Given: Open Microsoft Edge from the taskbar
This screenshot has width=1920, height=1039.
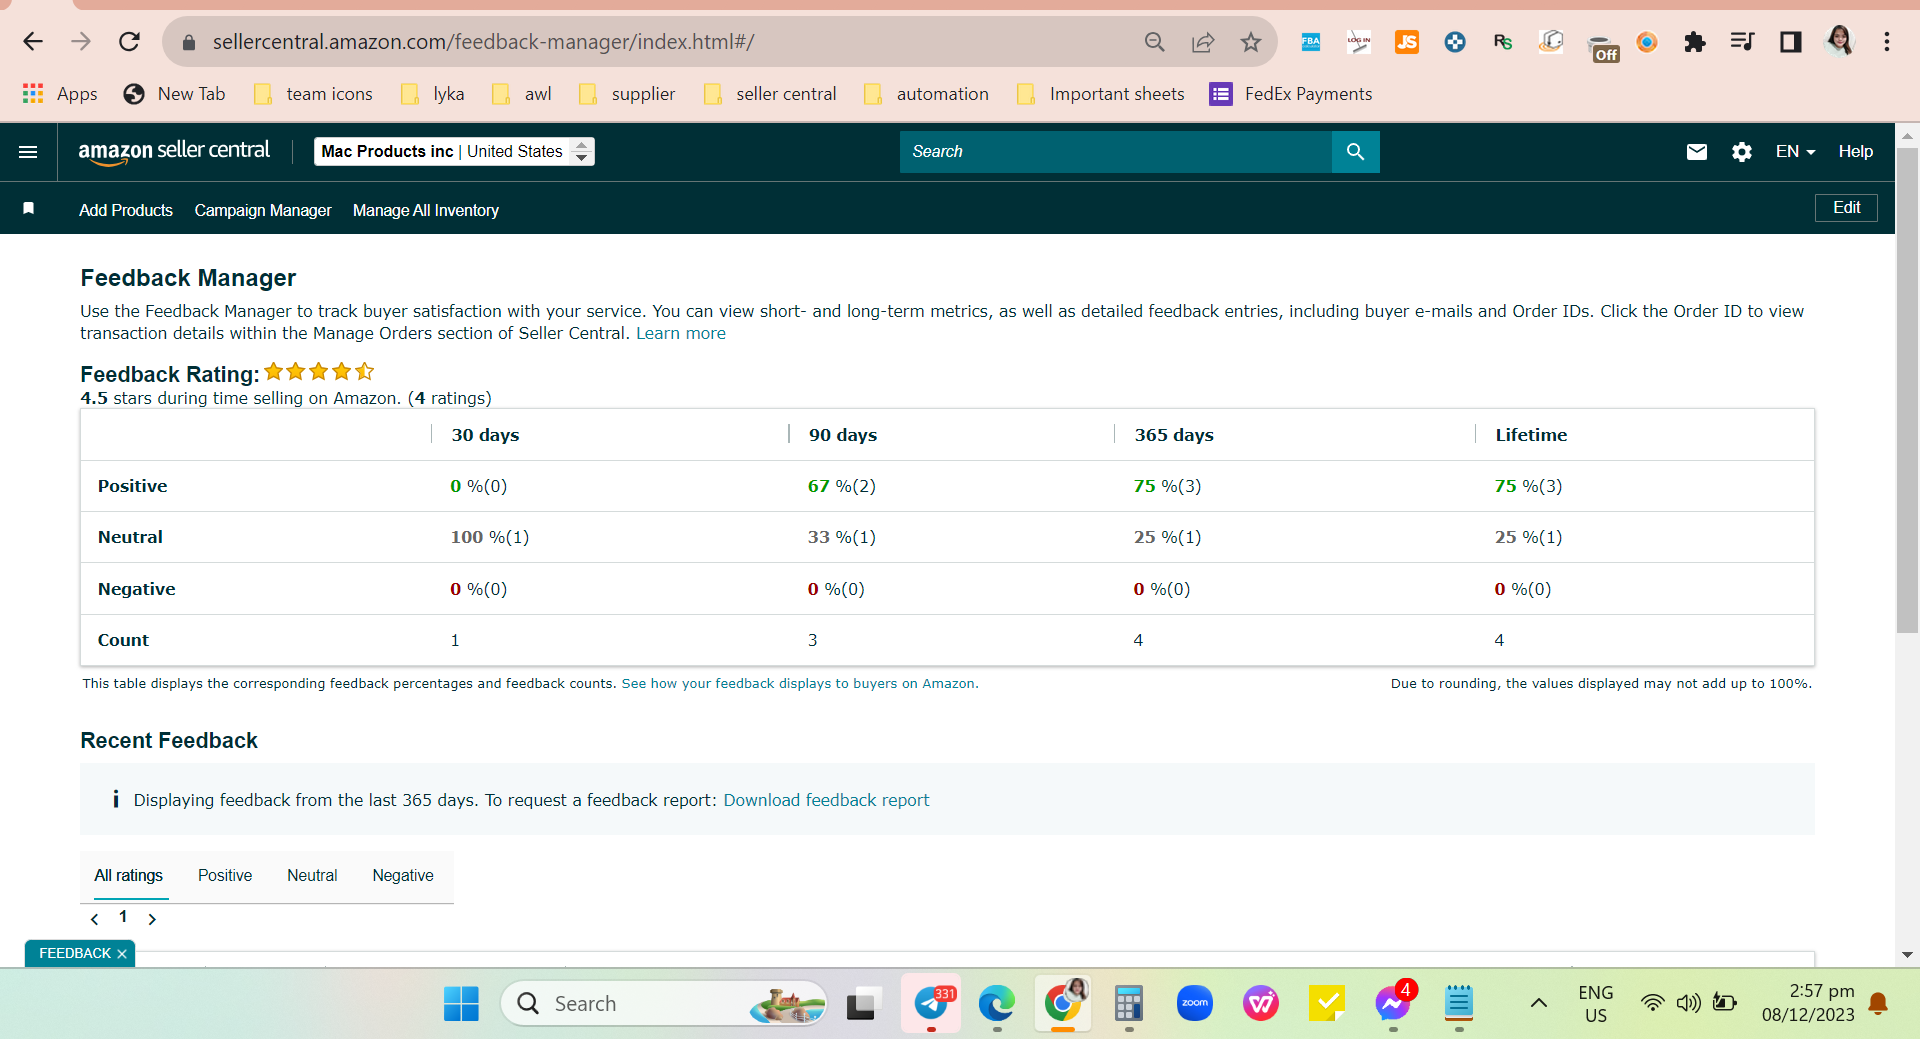Looking at the screenshot, I should coord(996,1003).
